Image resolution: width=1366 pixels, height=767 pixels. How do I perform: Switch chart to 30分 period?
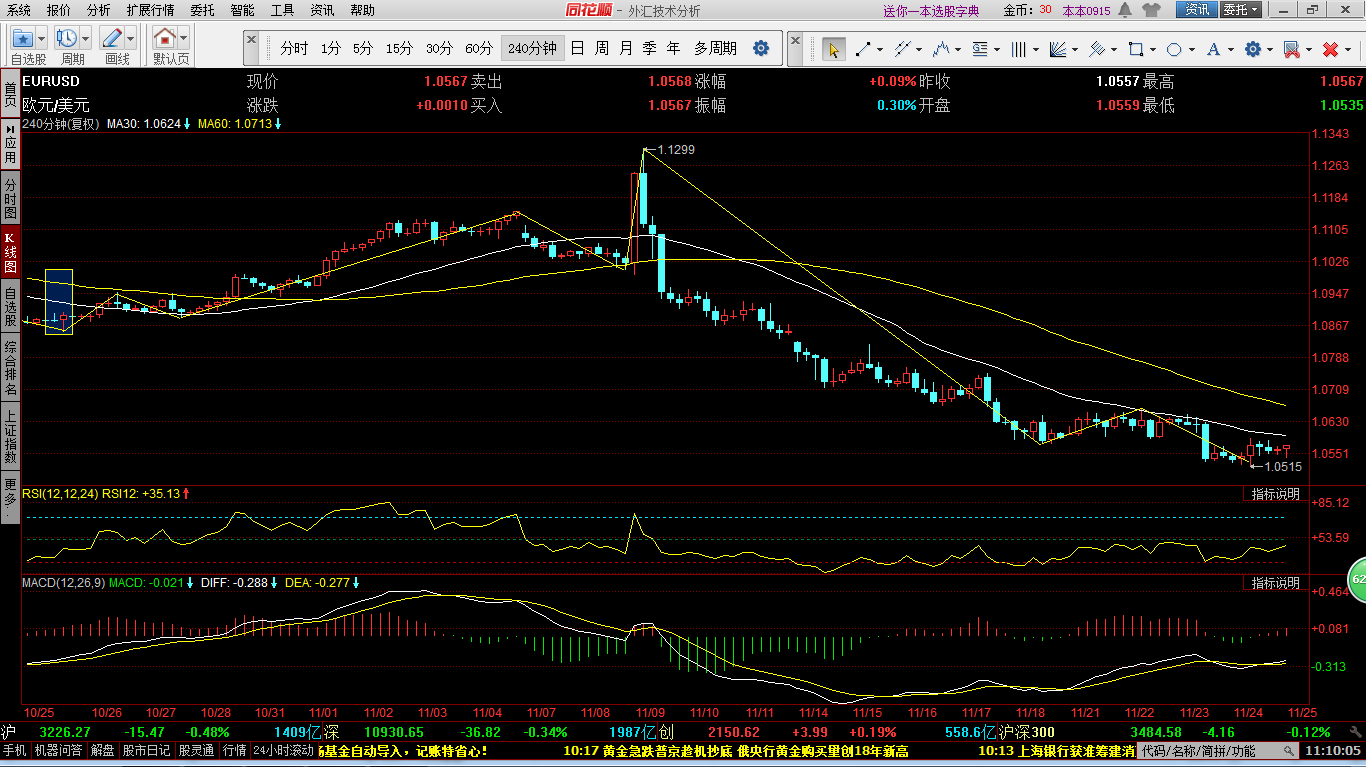tap(439, 48)
